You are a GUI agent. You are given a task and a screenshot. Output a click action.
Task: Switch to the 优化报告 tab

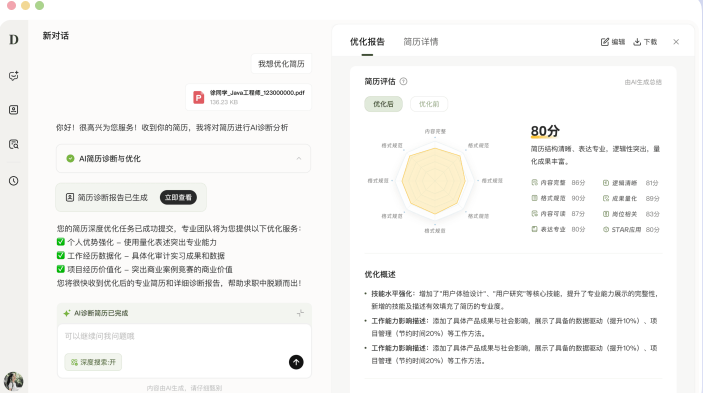click(367, 42)
